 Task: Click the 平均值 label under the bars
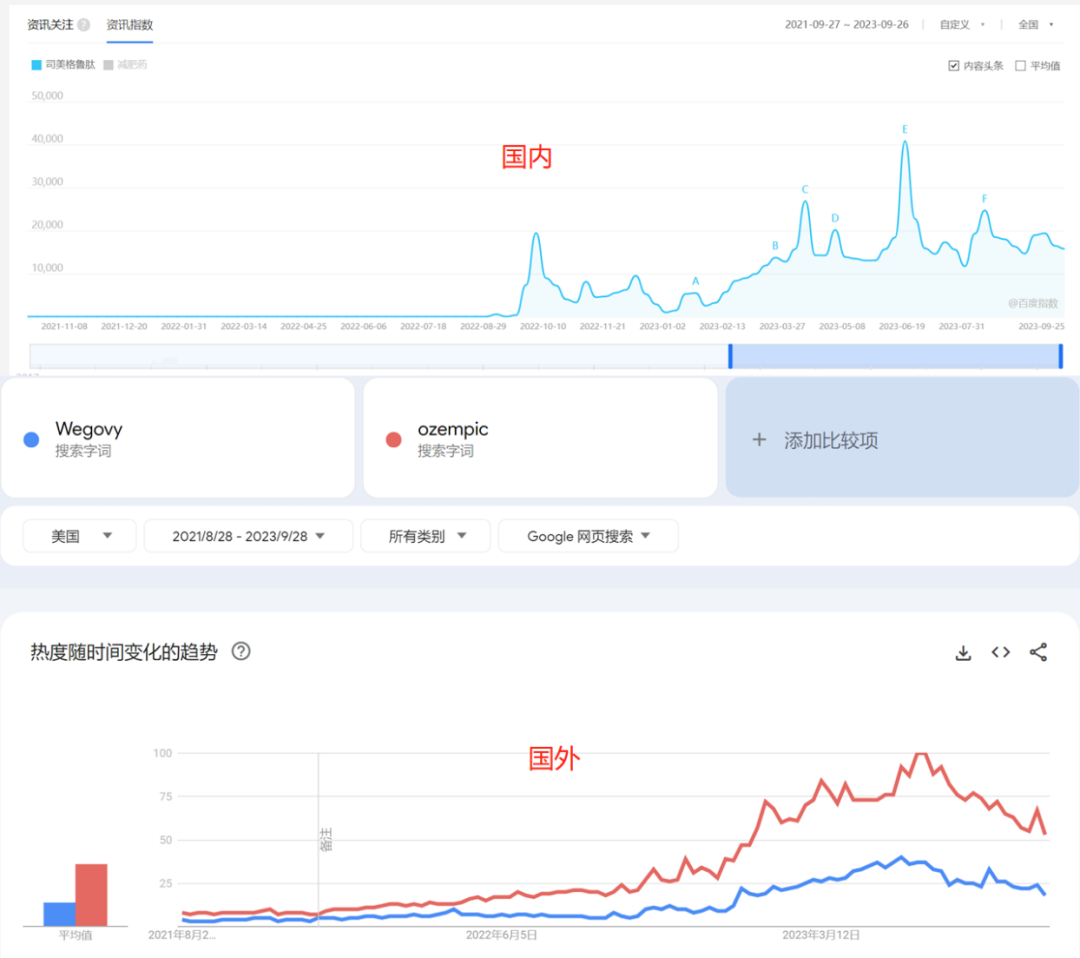pos(75,935)
